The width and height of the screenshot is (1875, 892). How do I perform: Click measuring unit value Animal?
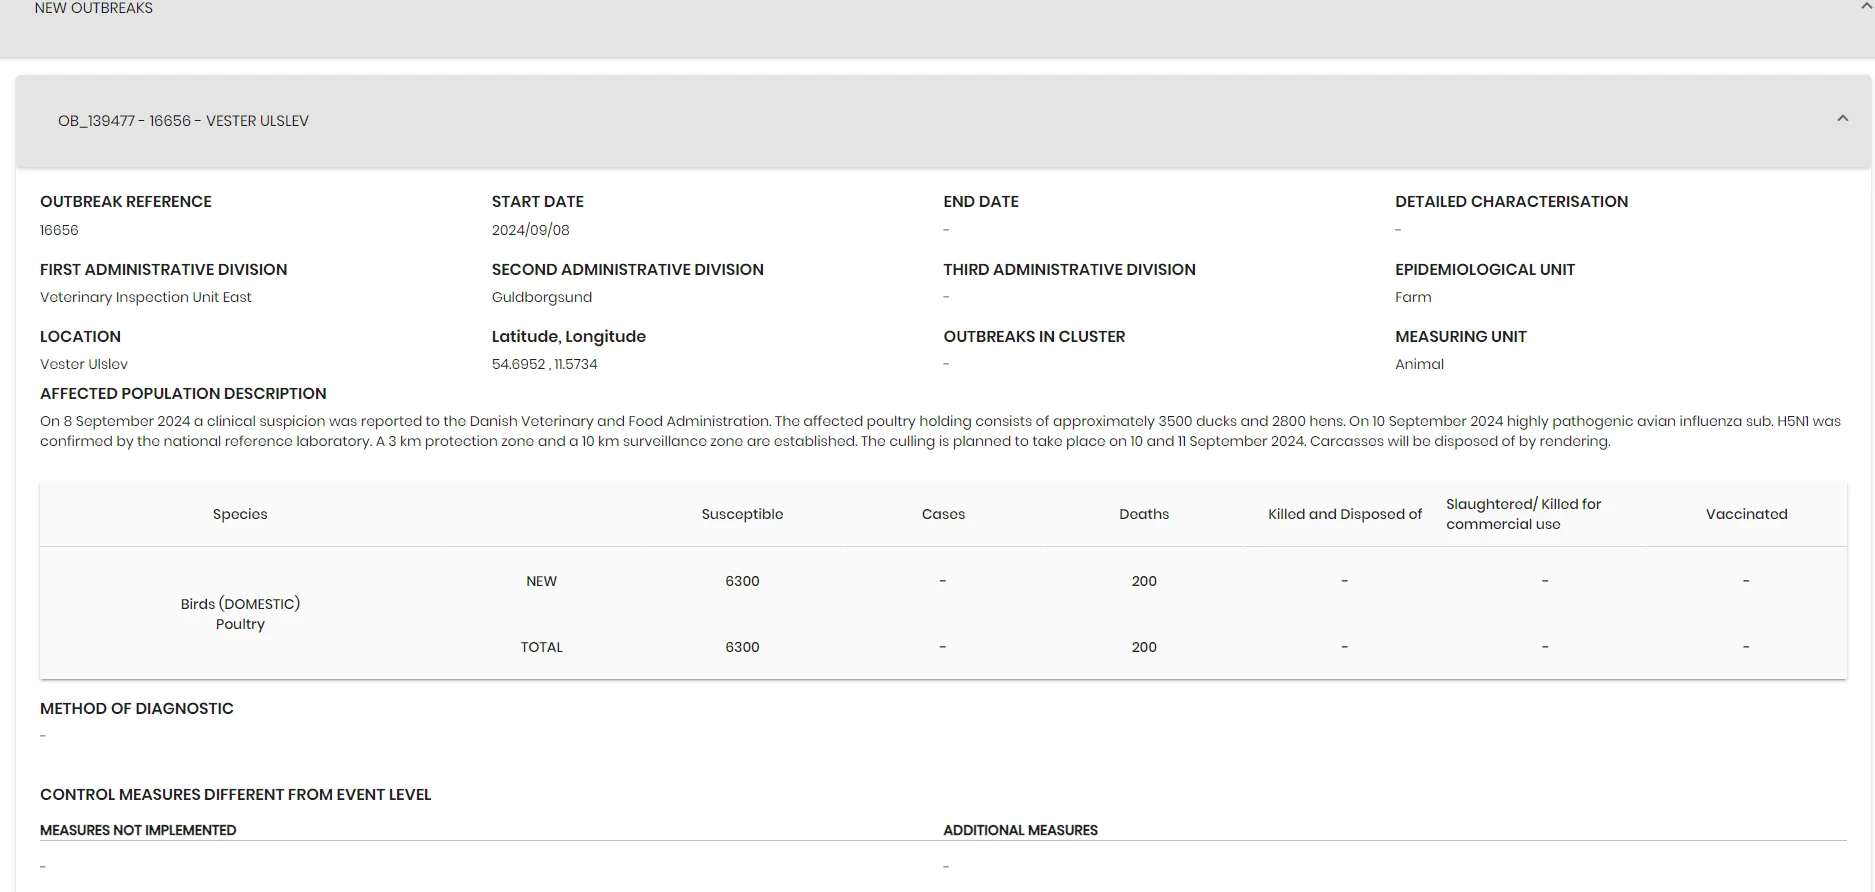[x=1419, y=364]
